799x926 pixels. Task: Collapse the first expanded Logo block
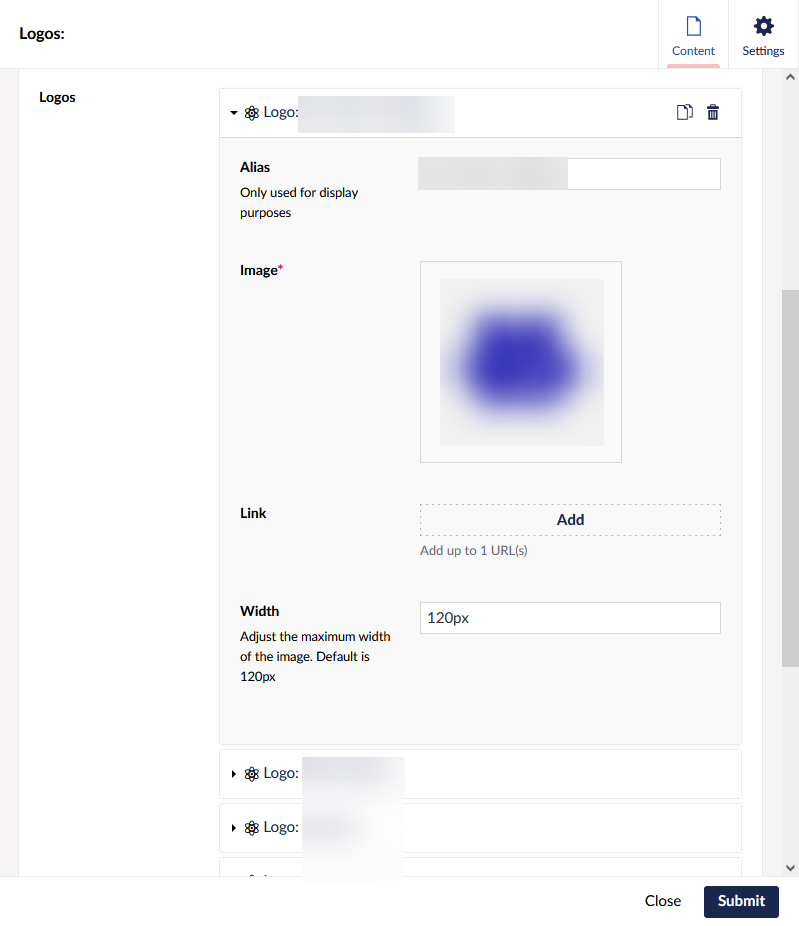[x=234, y=113]
